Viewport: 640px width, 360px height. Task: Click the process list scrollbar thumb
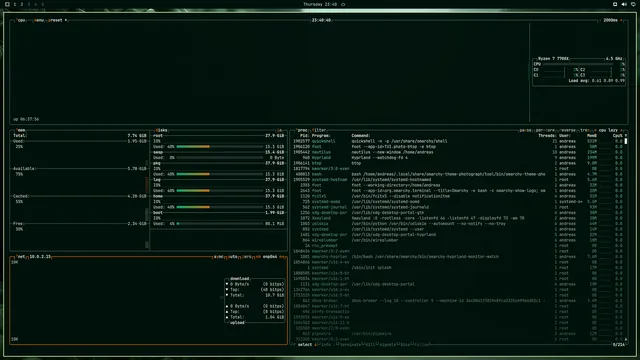coord(626,141)
